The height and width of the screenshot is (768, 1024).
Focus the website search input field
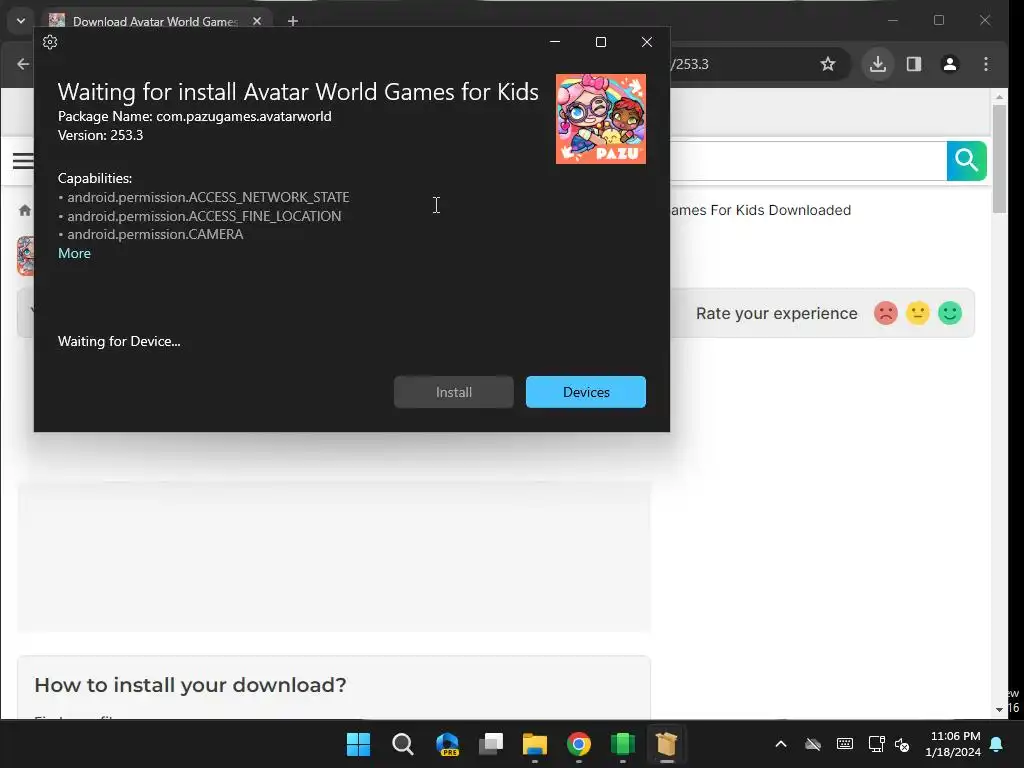click(808, 161)
